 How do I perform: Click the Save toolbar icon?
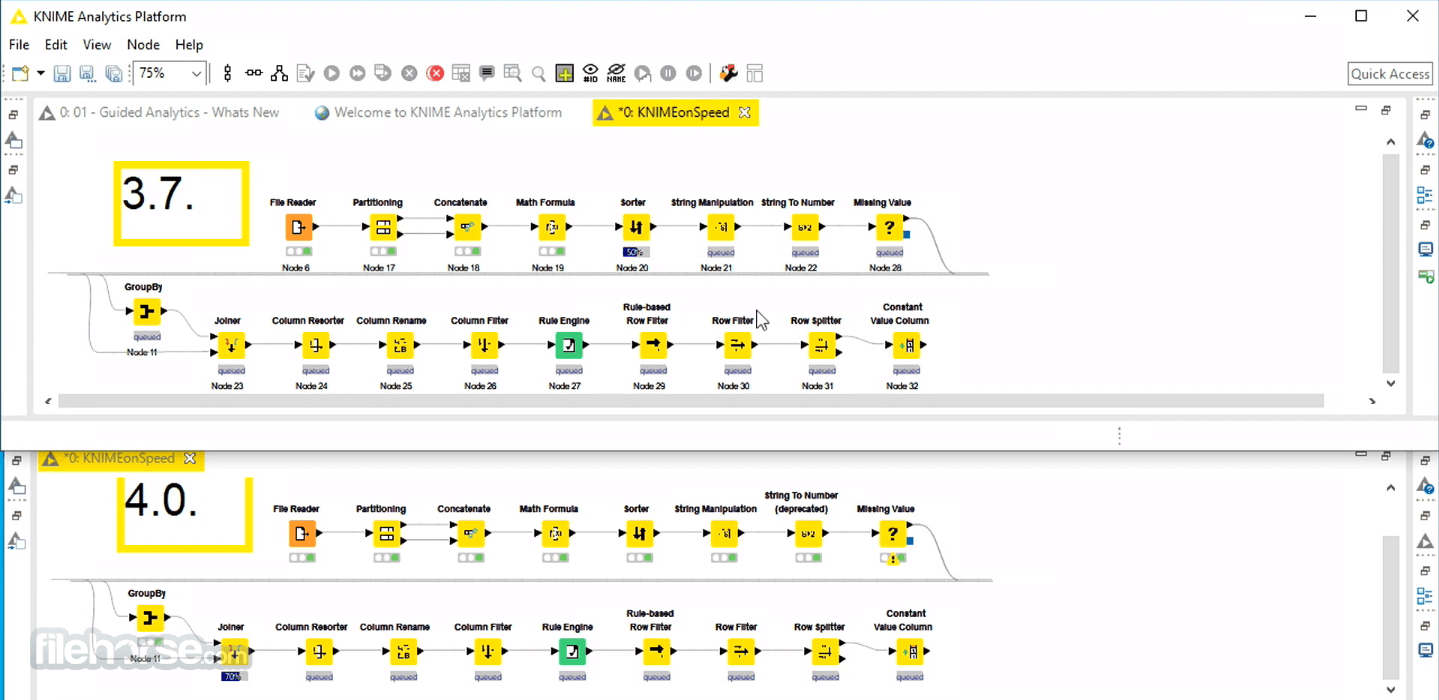[62, 73]
